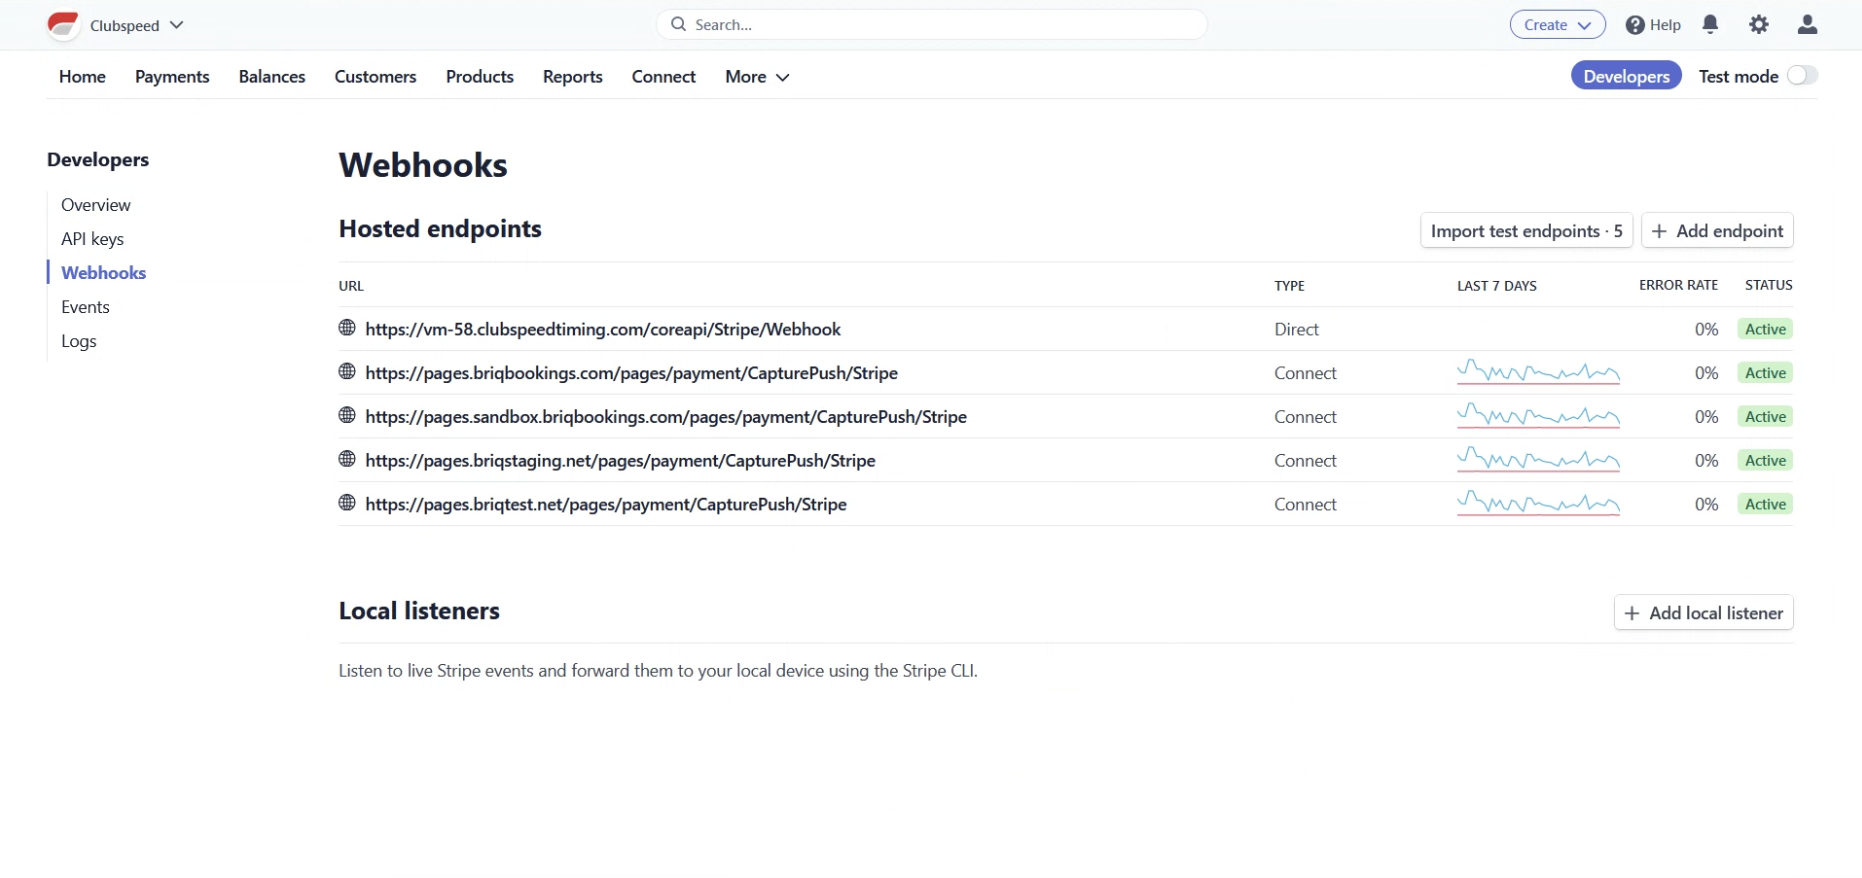Toggle Test mode switch on

coord(1802,76)
